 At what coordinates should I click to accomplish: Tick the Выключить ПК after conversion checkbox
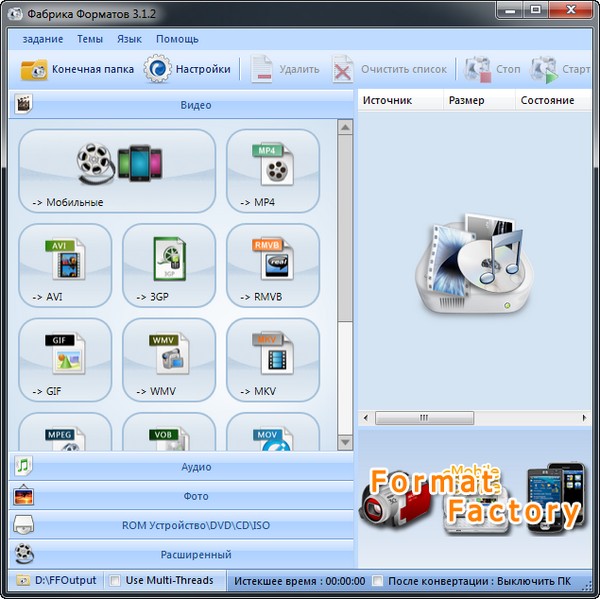click(377, 581)
